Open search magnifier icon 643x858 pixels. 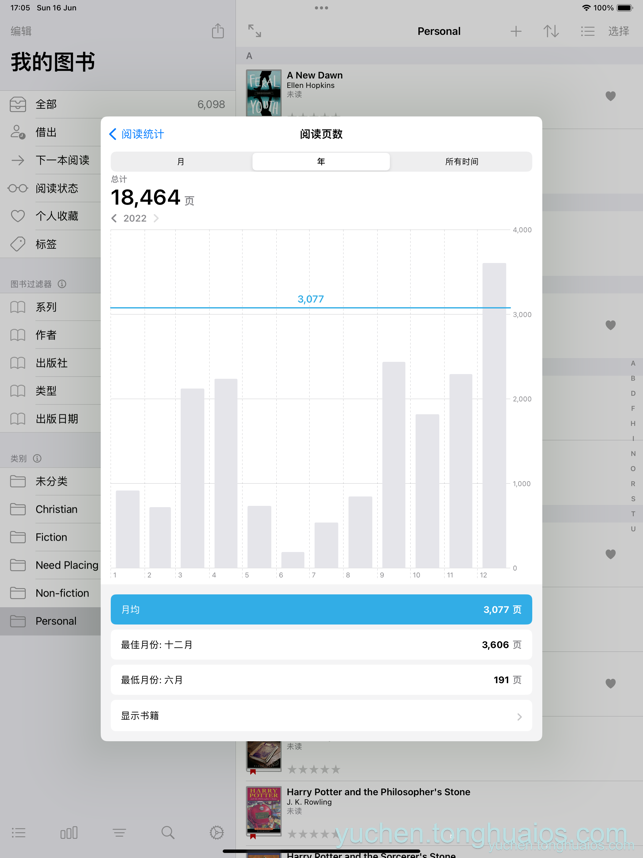click(168, 833)
